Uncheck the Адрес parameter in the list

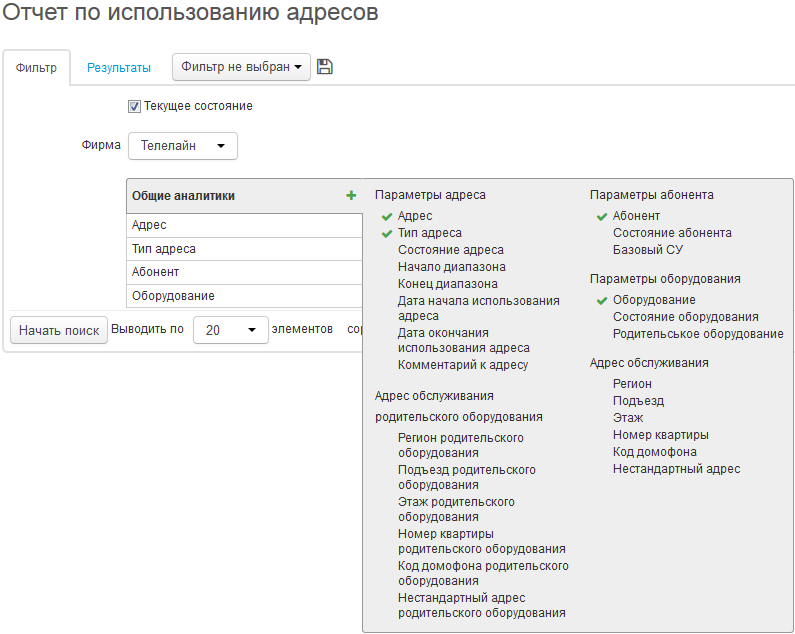pos(415,216)
